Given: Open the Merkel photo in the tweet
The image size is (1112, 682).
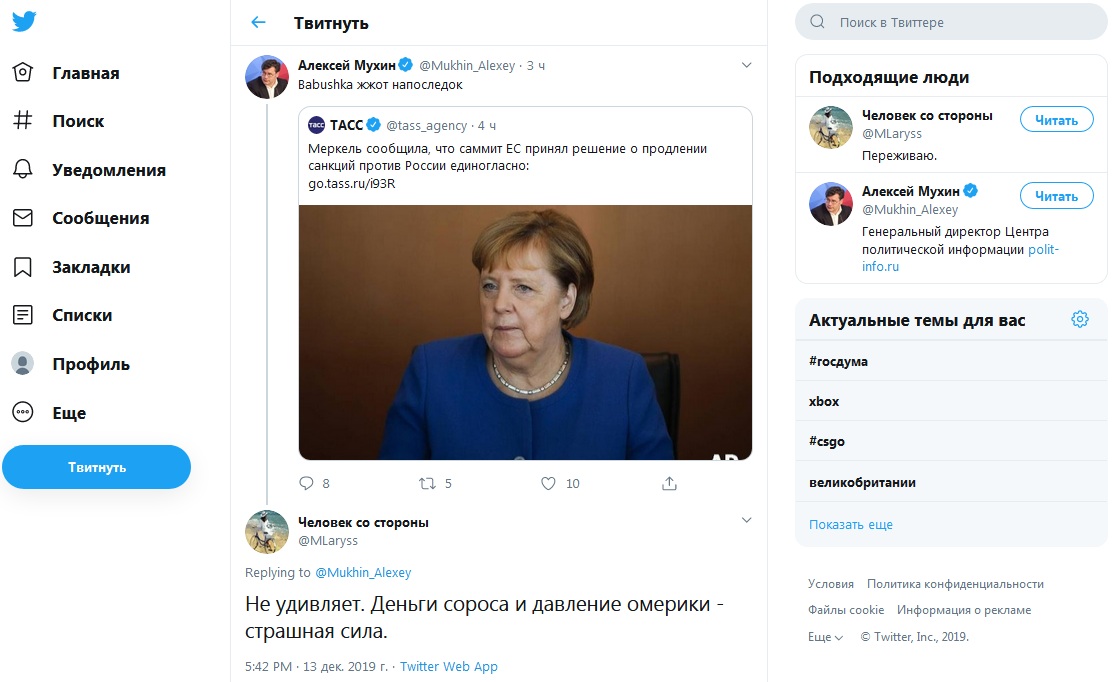Looking at the screenshot, I should 525,332.
